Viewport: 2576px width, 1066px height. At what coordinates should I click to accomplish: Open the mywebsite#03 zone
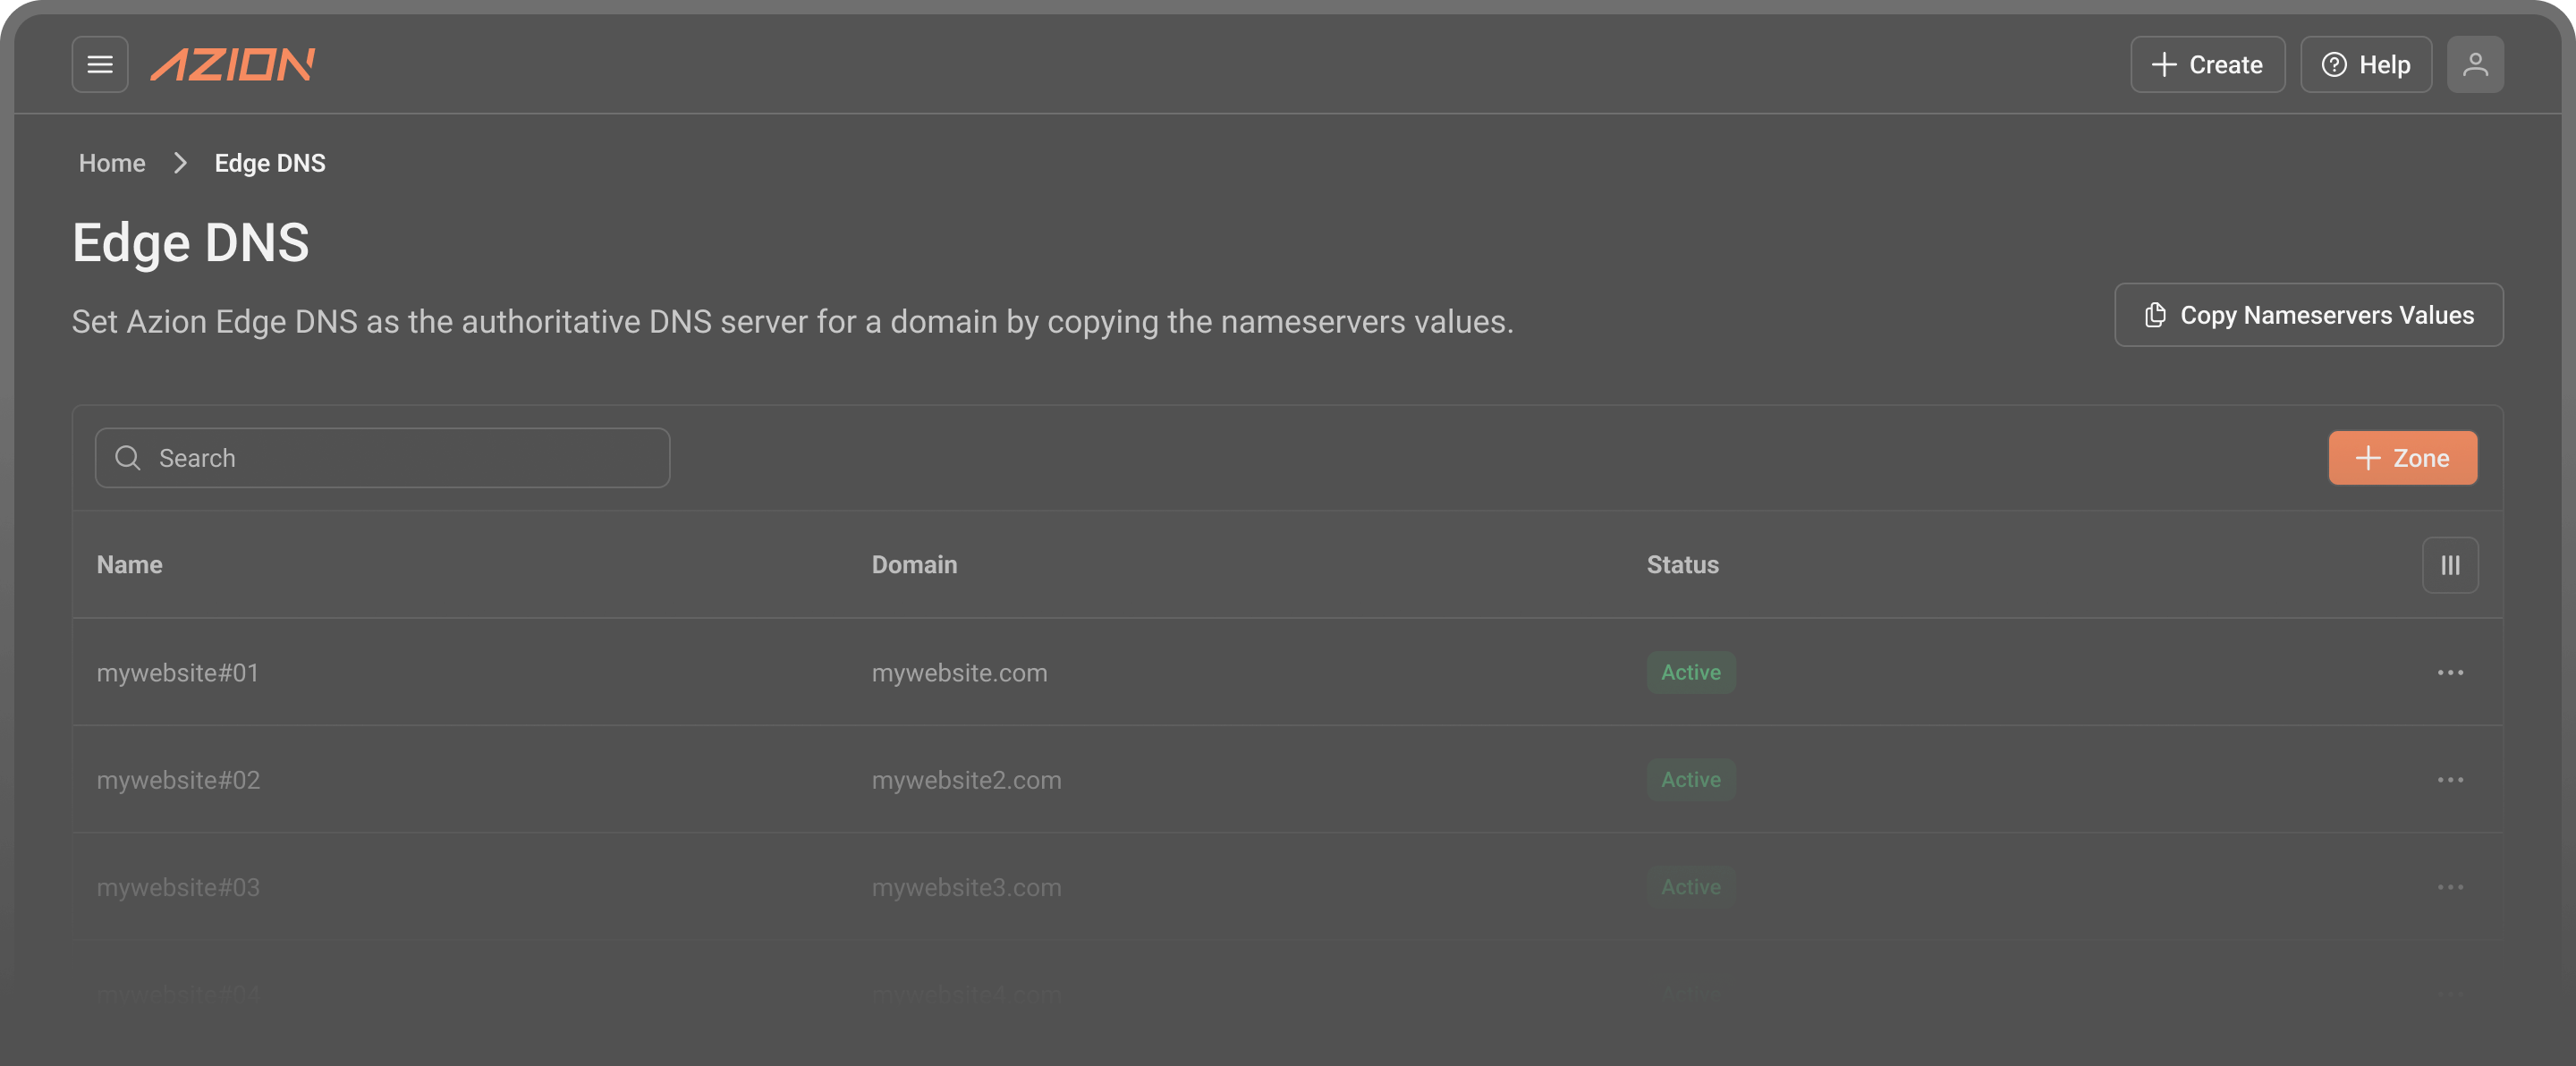[x=178, y=887]
